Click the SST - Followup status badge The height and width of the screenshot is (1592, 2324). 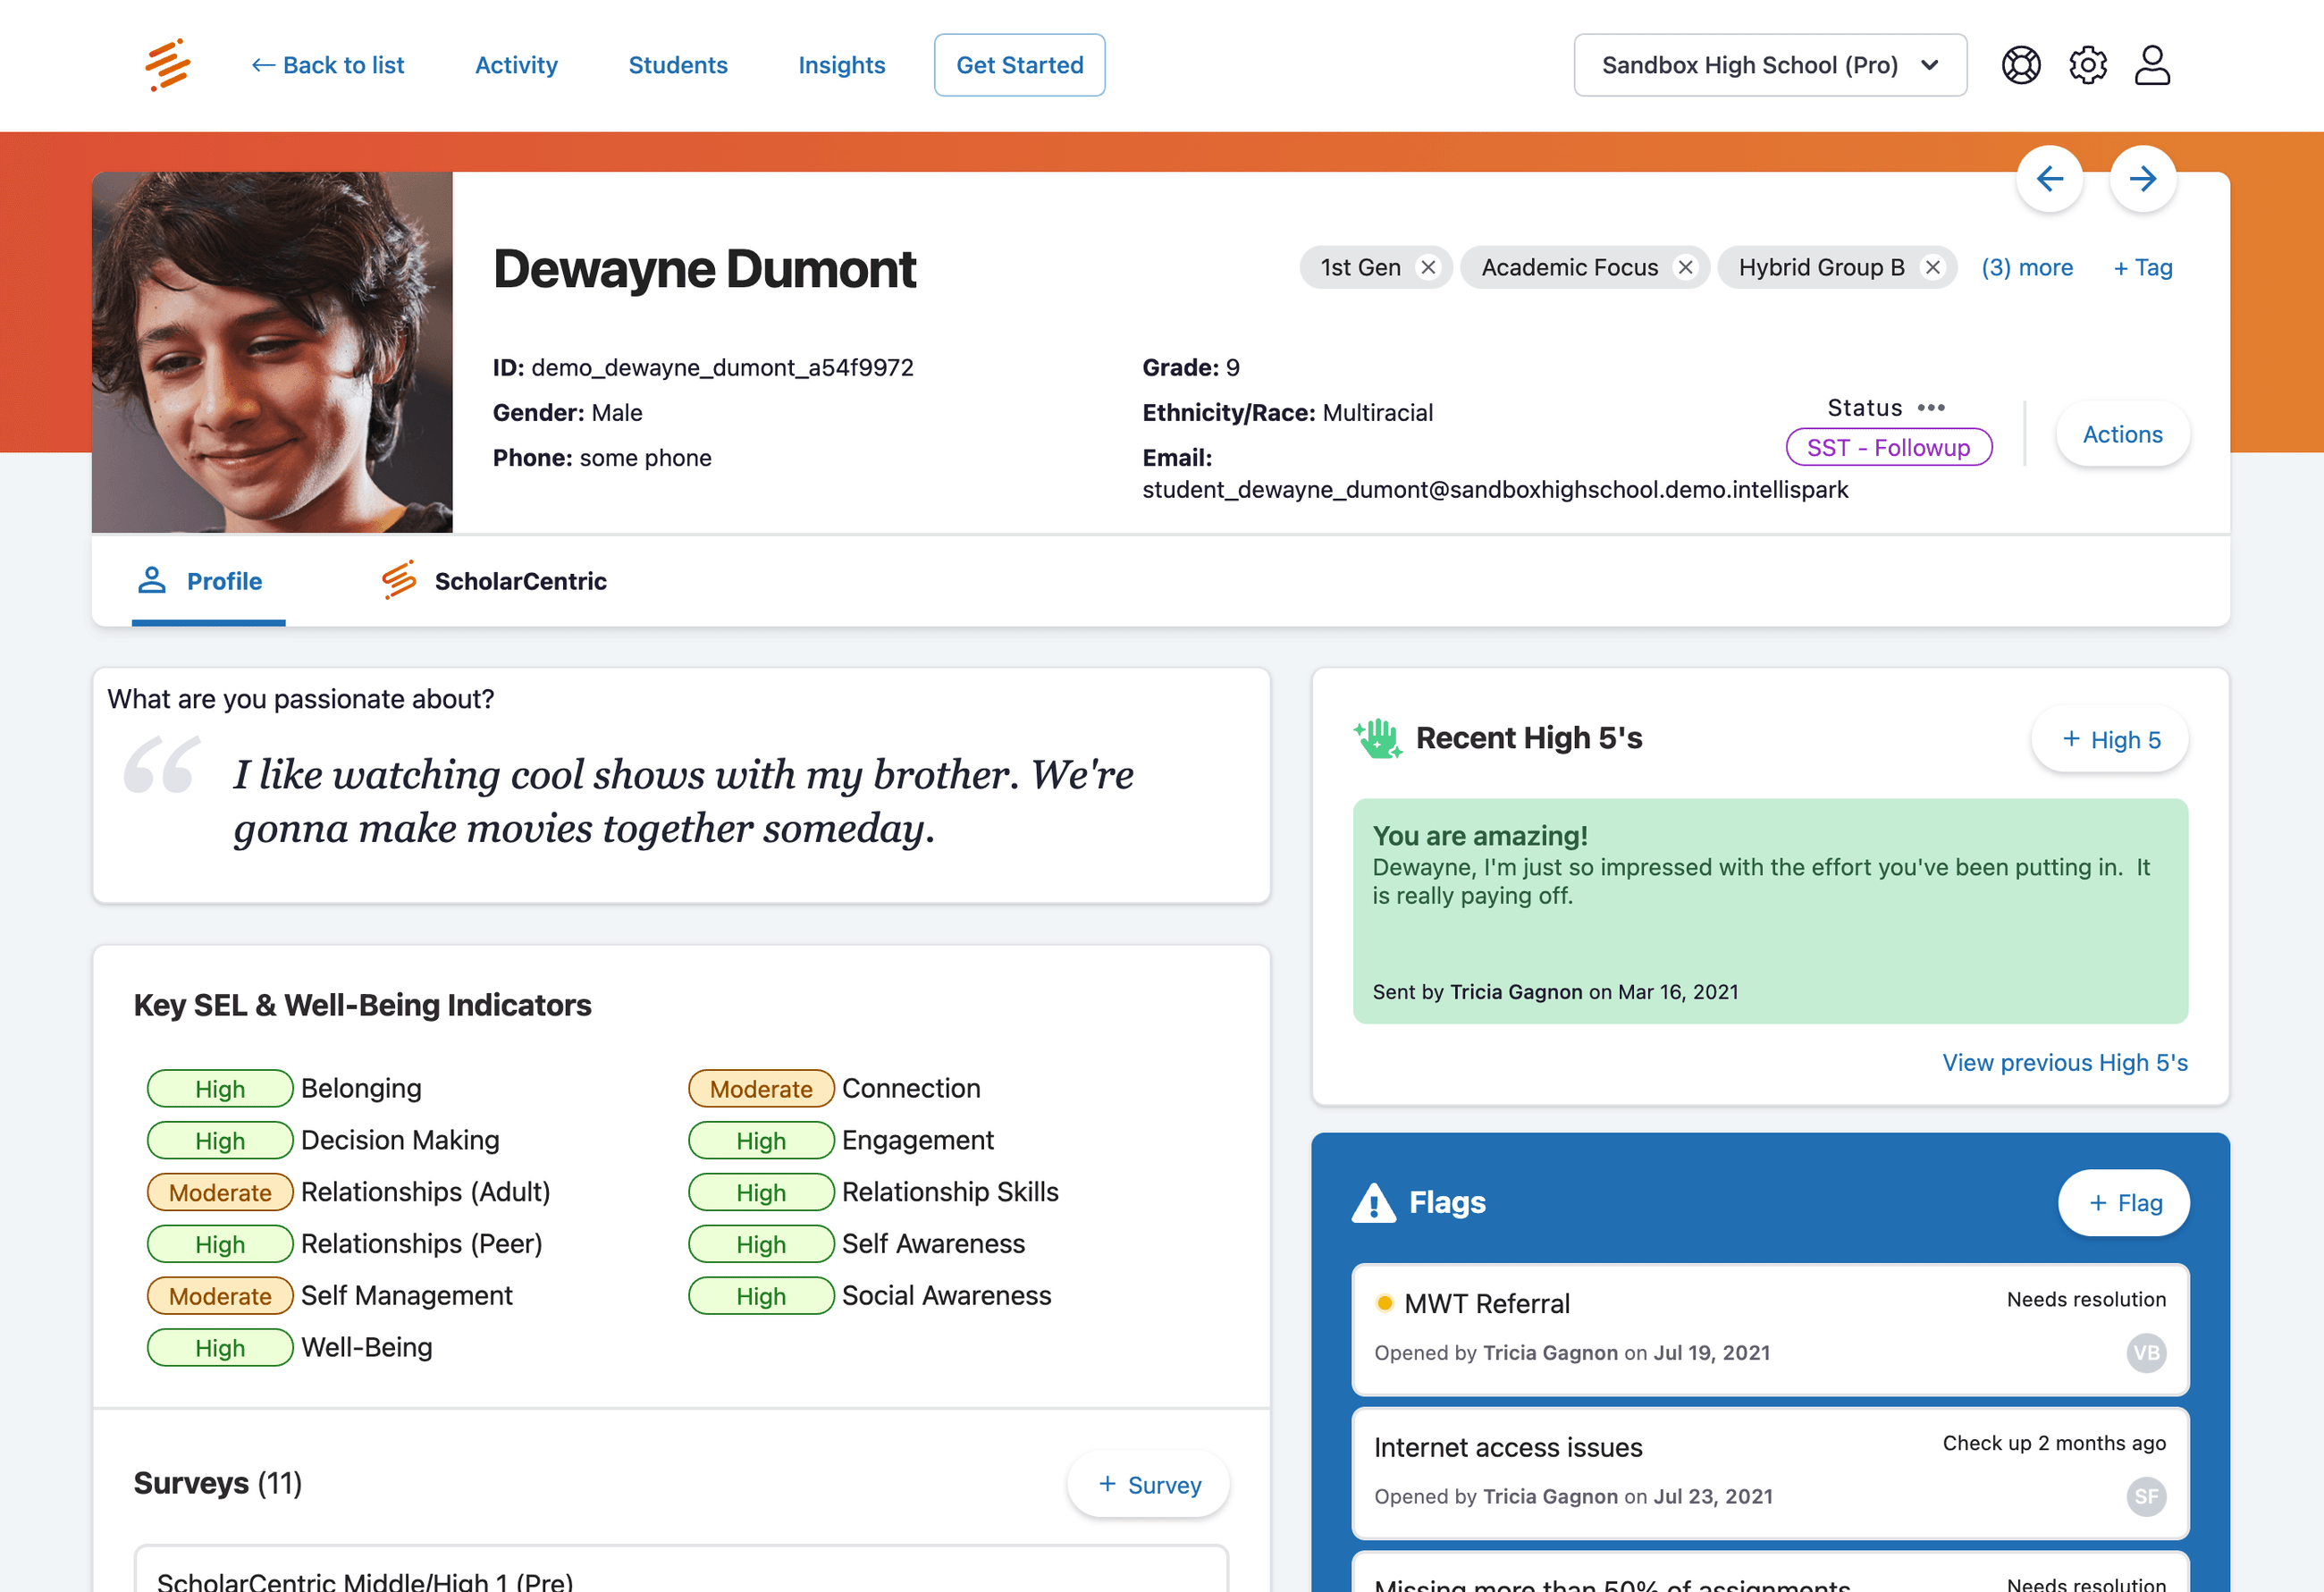[1888, 447]
